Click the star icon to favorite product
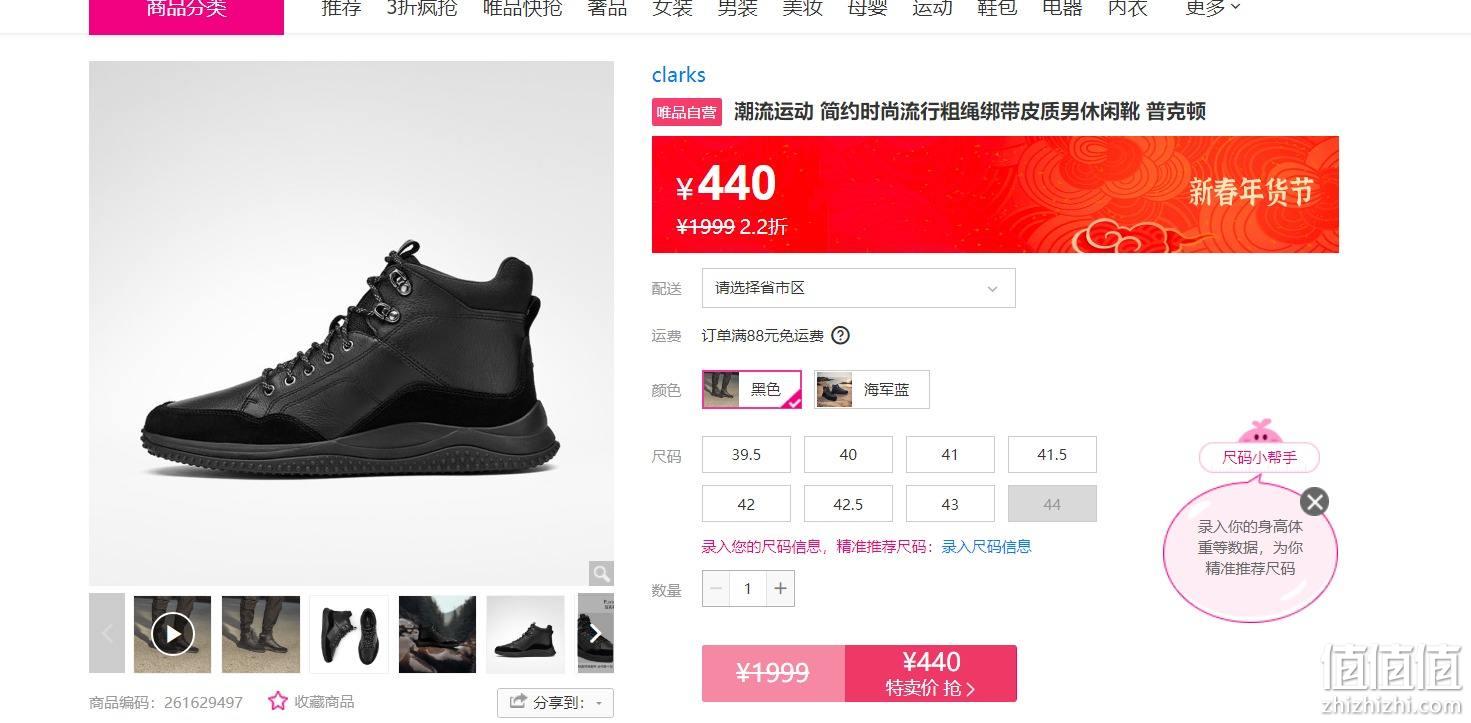Screen dimensions: 1471x723 [x=277, y=701]
